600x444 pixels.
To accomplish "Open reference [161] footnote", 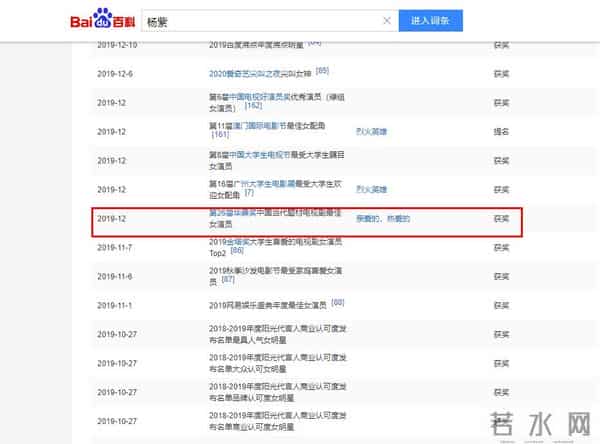I will [220, 134].
